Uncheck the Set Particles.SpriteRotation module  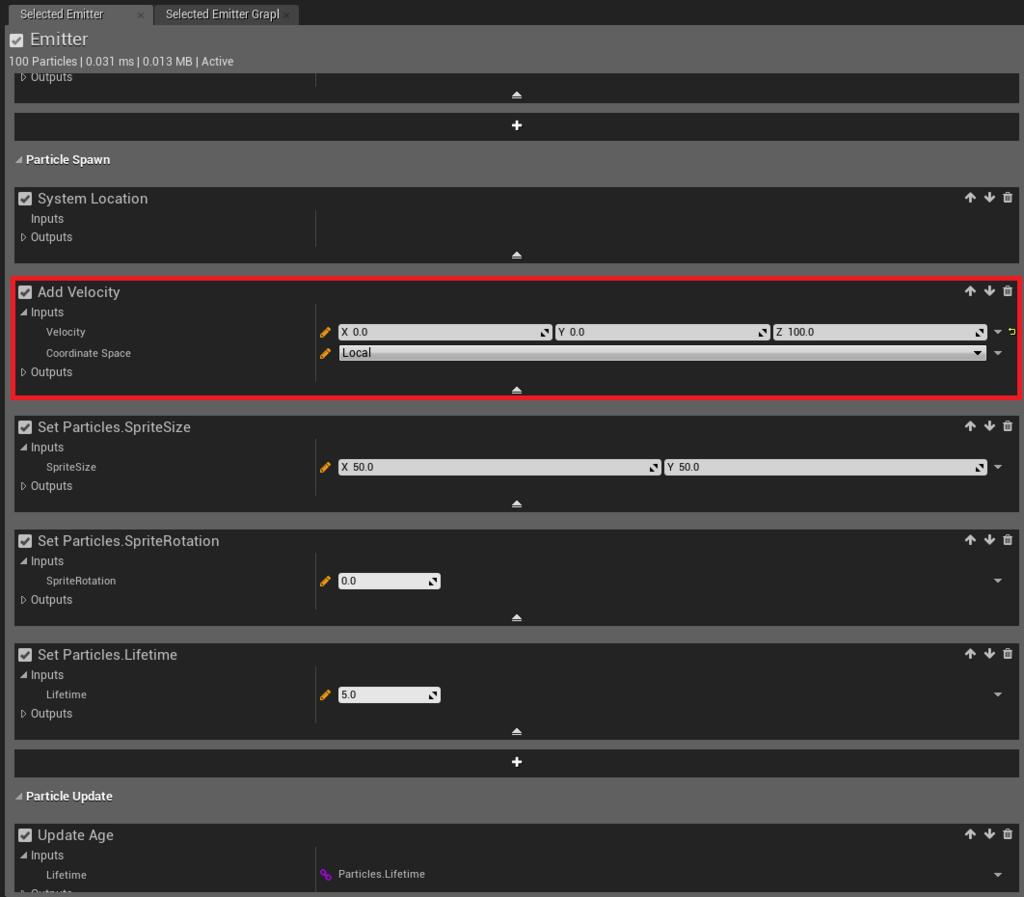25,541
